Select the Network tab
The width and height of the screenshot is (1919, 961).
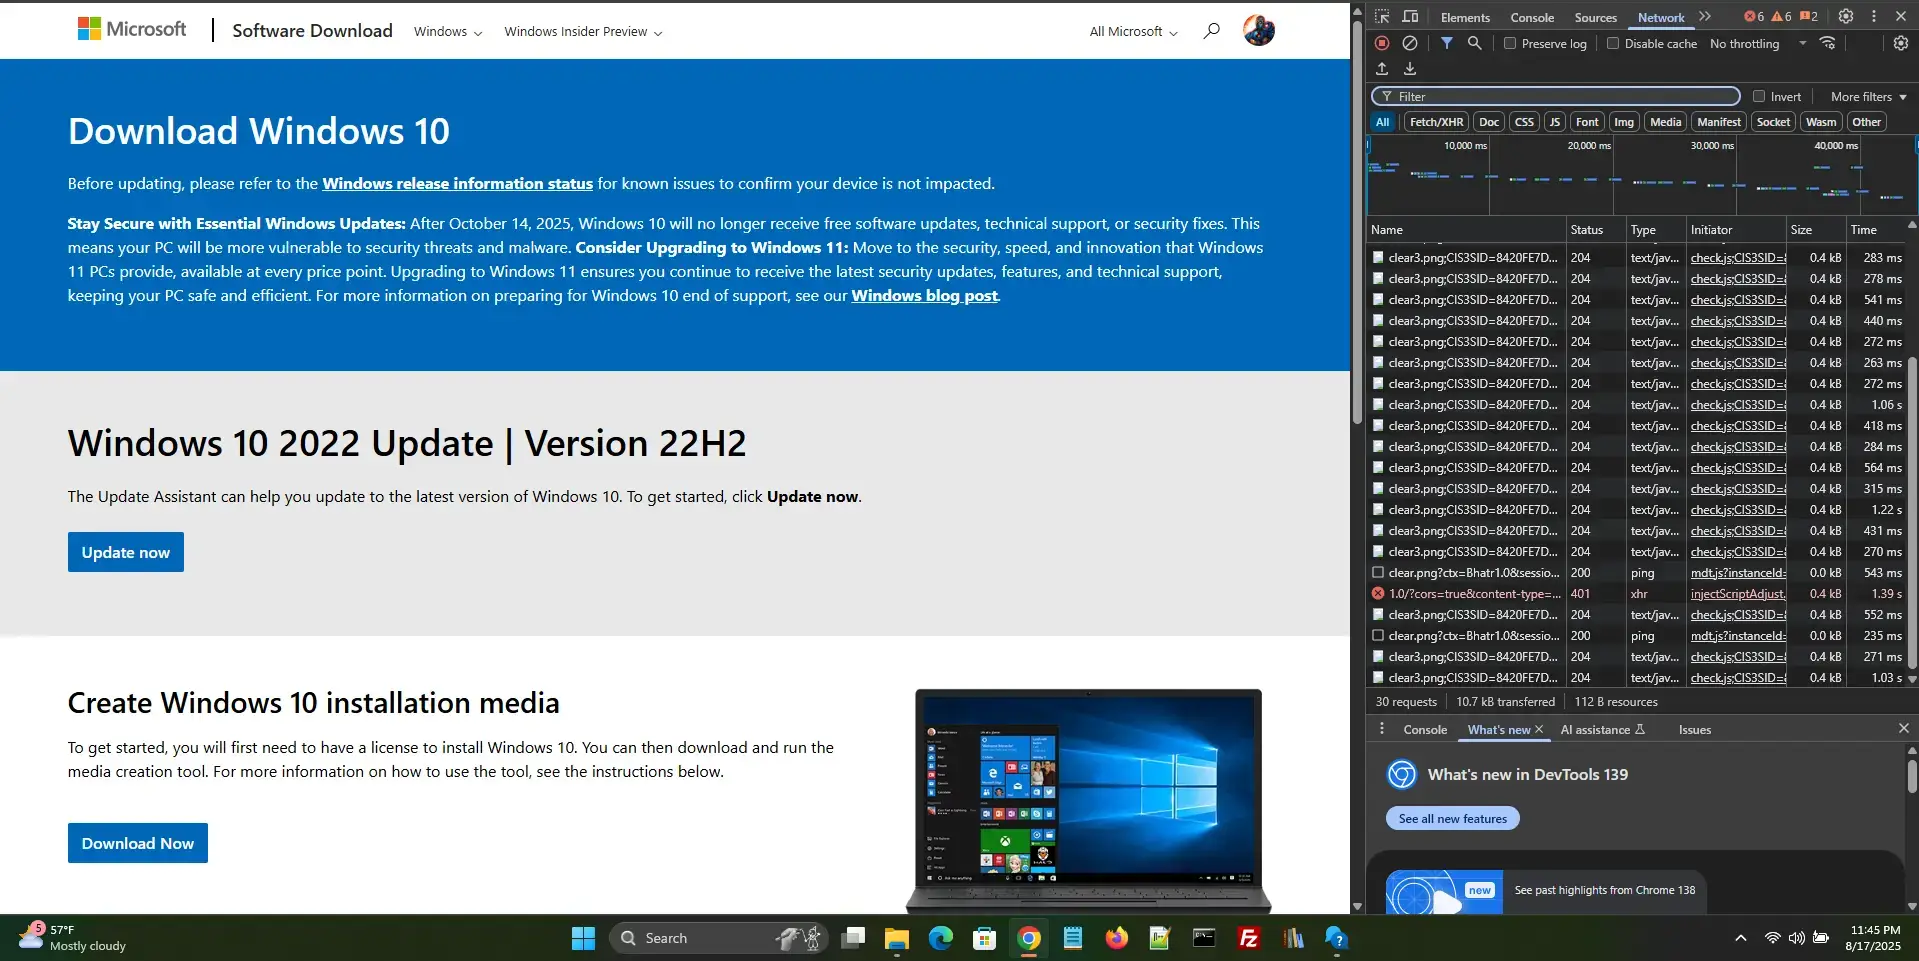pyautogui.click(x=1661, y=17)
